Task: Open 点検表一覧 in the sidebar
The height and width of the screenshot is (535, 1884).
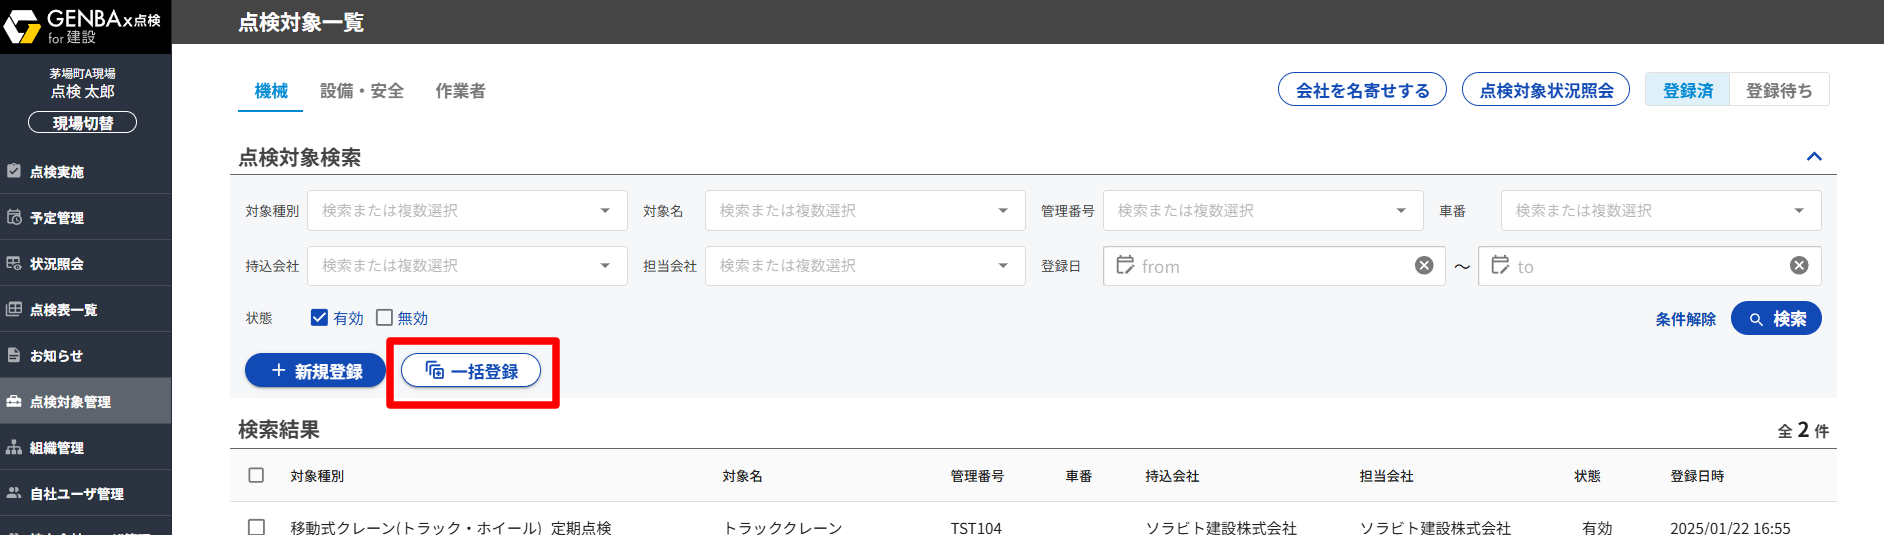Action: (62, 310)
